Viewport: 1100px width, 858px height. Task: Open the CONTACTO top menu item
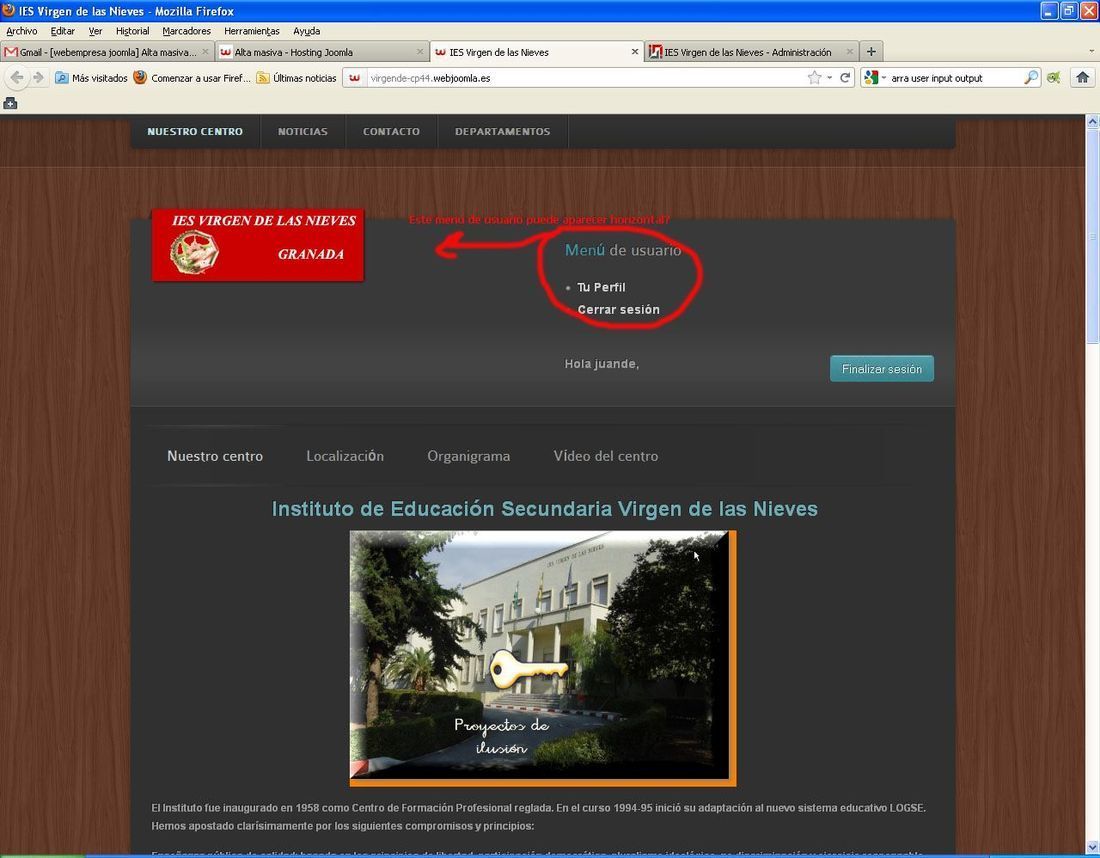(391, 131)
